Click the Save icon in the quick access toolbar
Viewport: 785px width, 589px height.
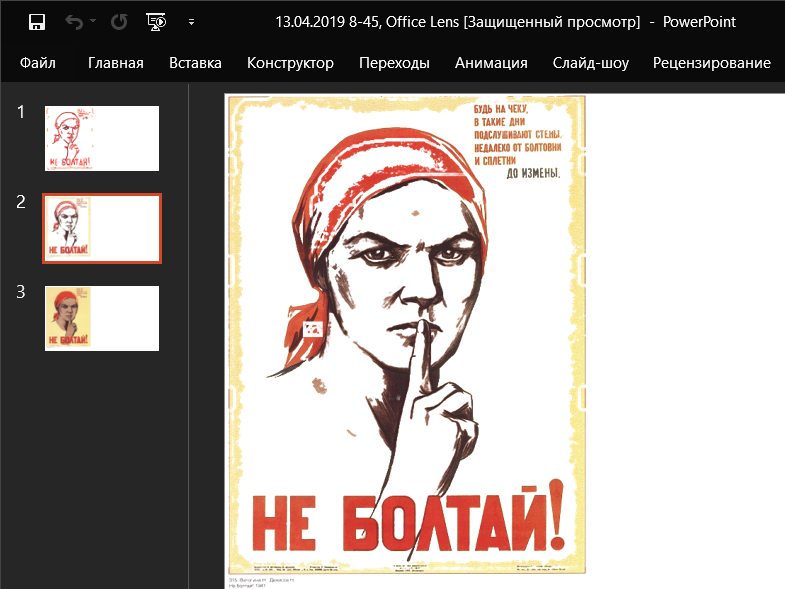(x=37, y=22)
